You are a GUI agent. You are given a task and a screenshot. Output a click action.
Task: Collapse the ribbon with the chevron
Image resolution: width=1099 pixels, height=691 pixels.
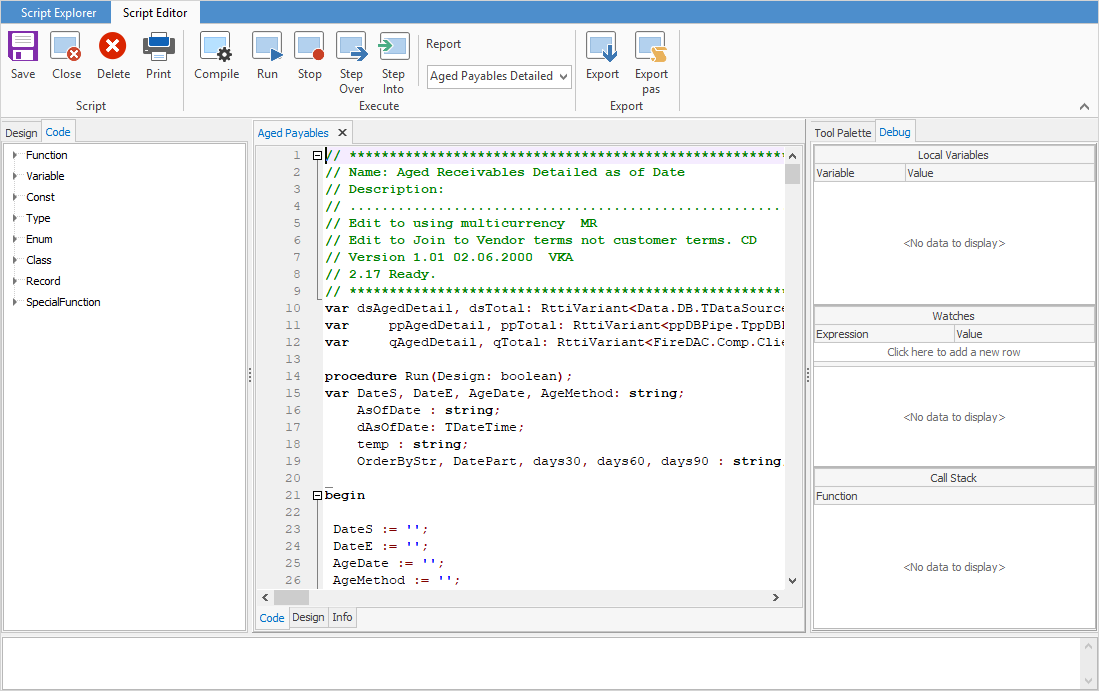[1084, 106]
